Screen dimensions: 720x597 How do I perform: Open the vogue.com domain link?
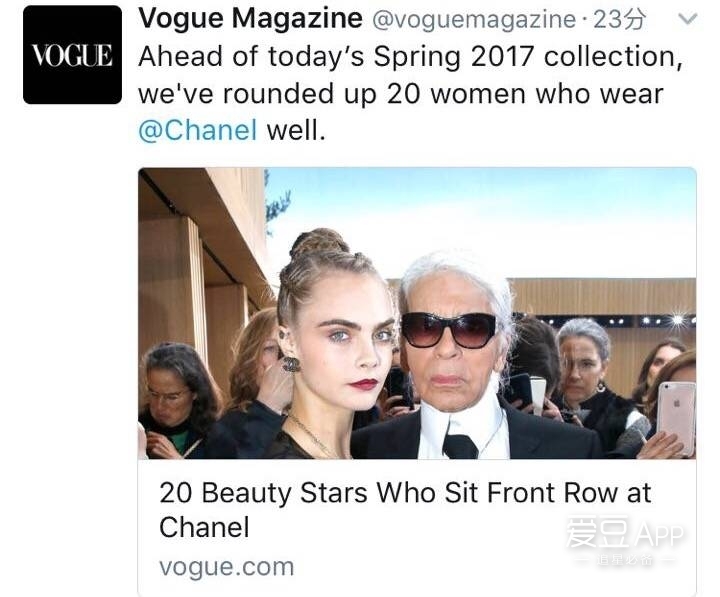tap(226, 567)
